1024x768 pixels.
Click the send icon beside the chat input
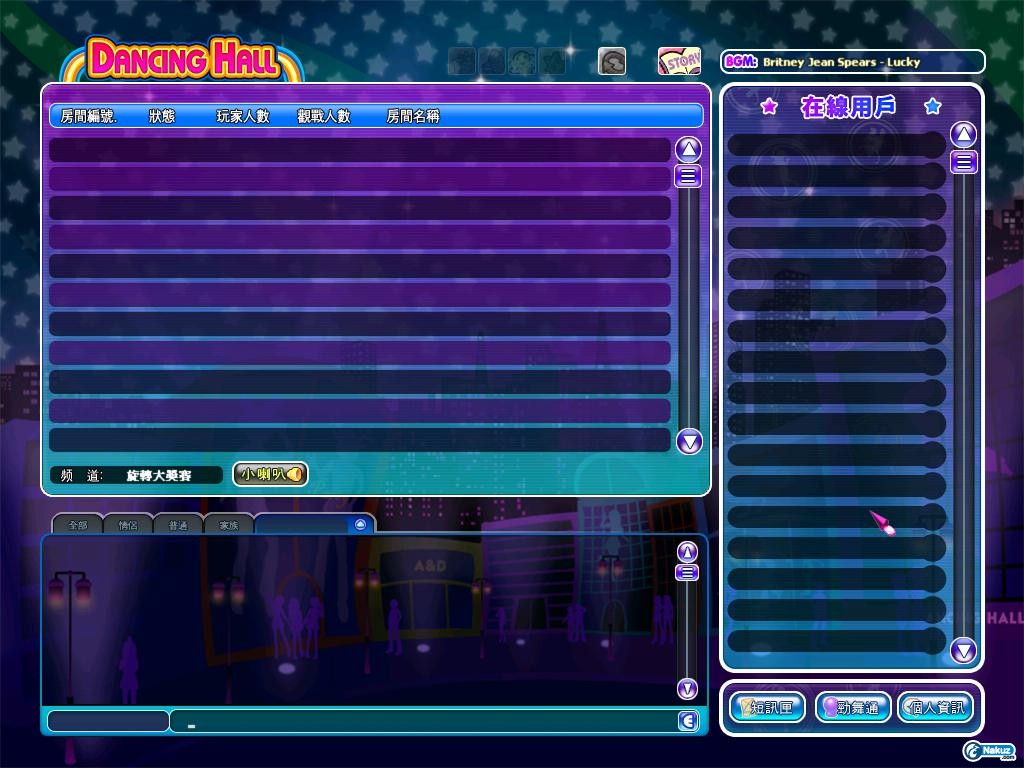[688, 721]
